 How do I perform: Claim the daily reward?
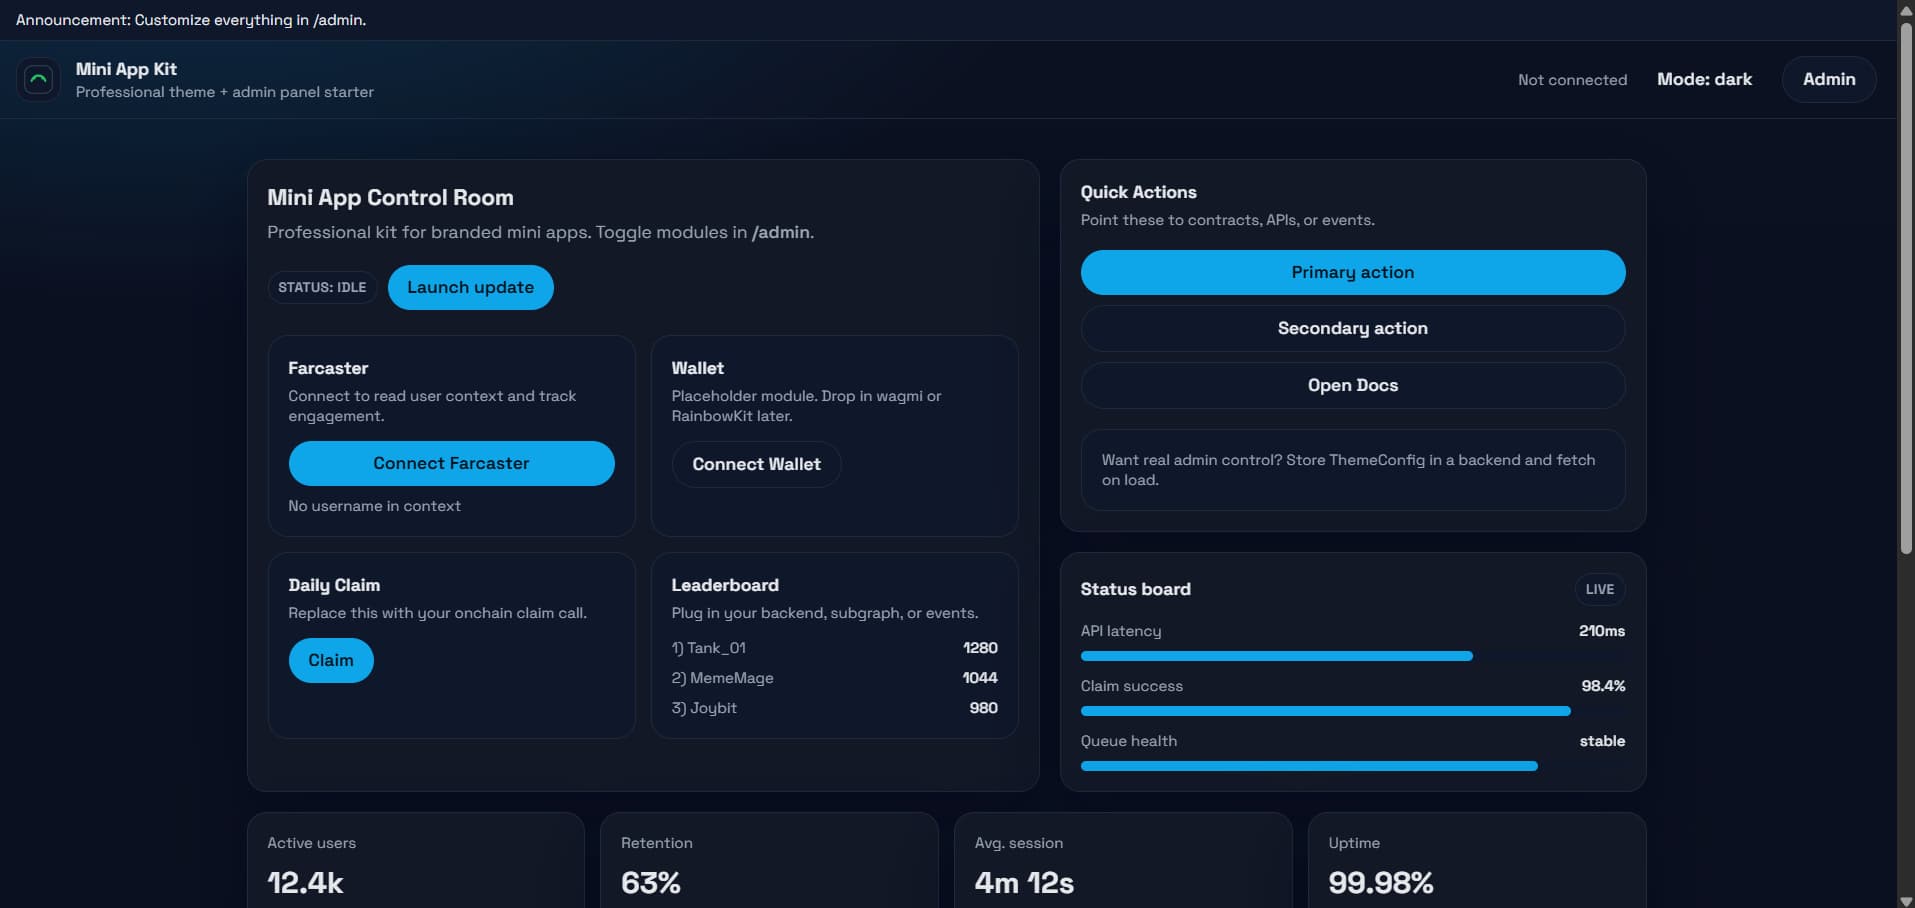[x=331, y=661]
